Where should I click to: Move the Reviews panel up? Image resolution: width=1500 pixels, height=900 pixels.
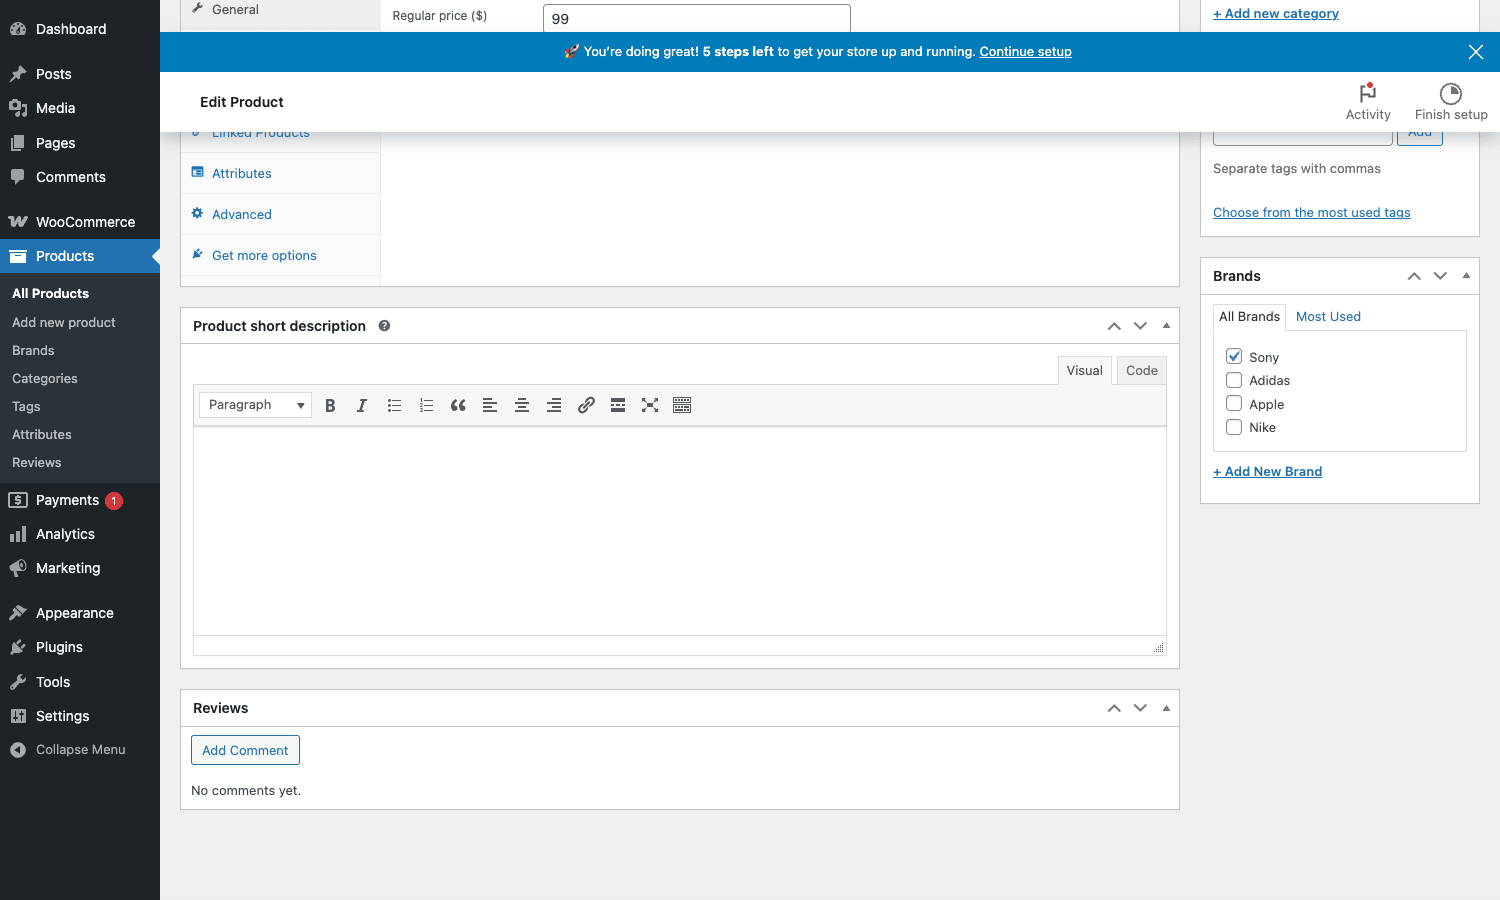click(x=1114, y=708)
